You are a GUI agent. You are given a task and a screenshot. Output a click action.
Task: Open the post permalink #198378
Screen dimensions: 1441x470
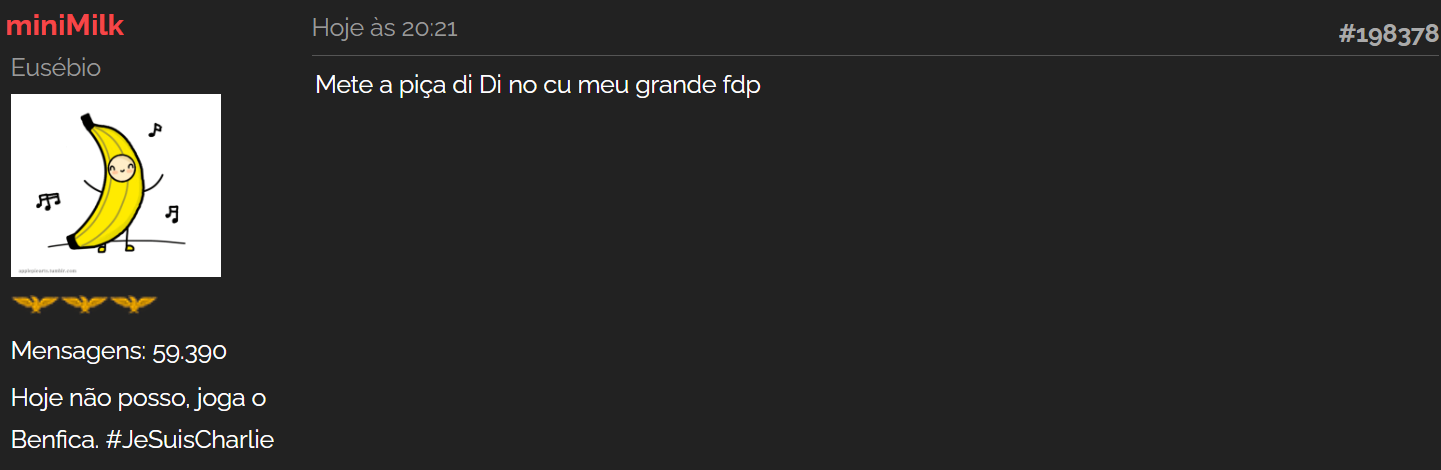point(1388,35)
